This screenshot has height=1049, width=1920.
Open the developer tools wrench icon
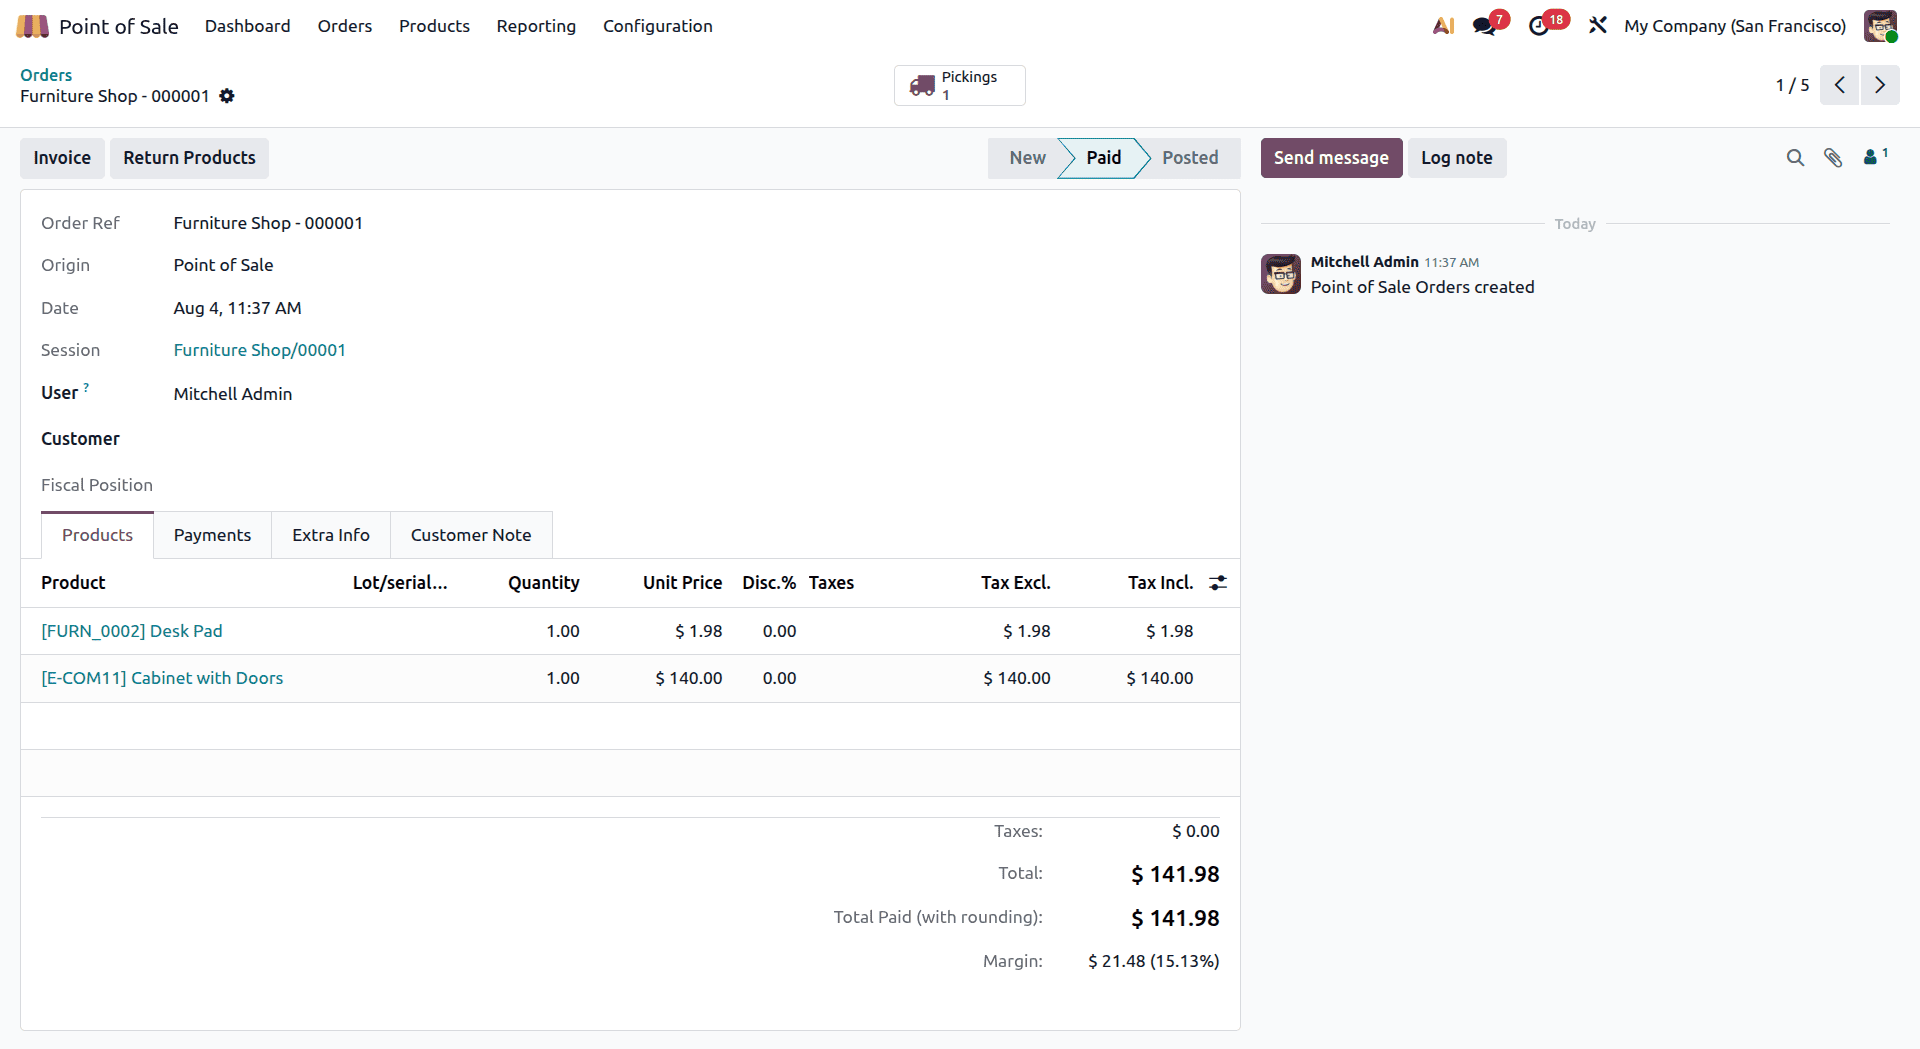[x=1598, y=26]
